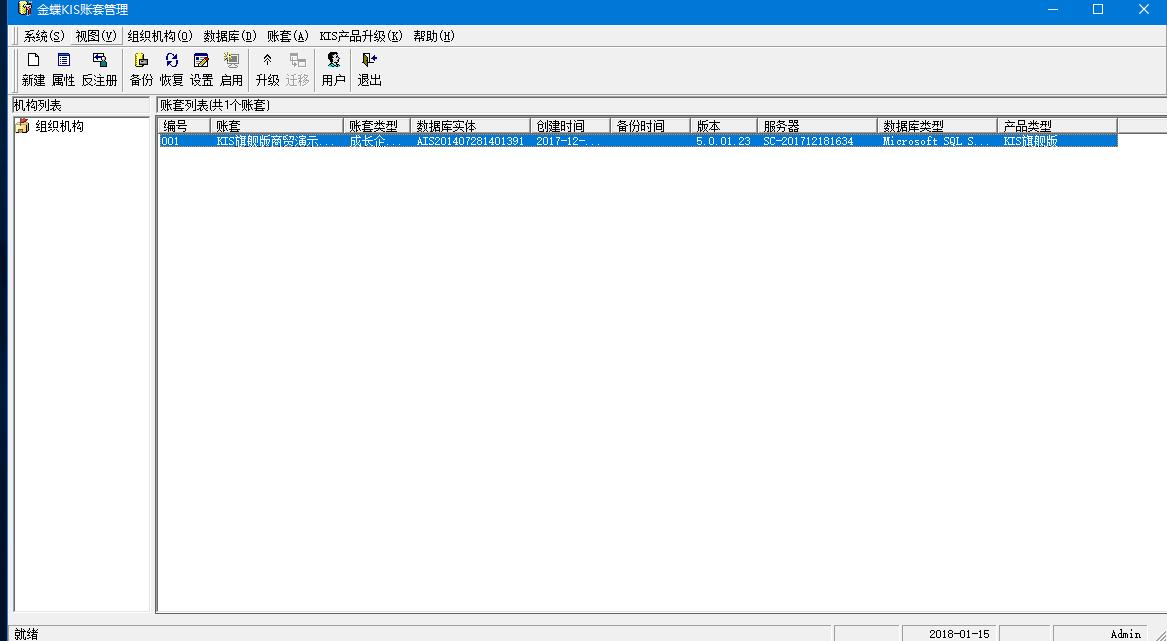Sort by the 创建时间 column header

pos(570,126)
